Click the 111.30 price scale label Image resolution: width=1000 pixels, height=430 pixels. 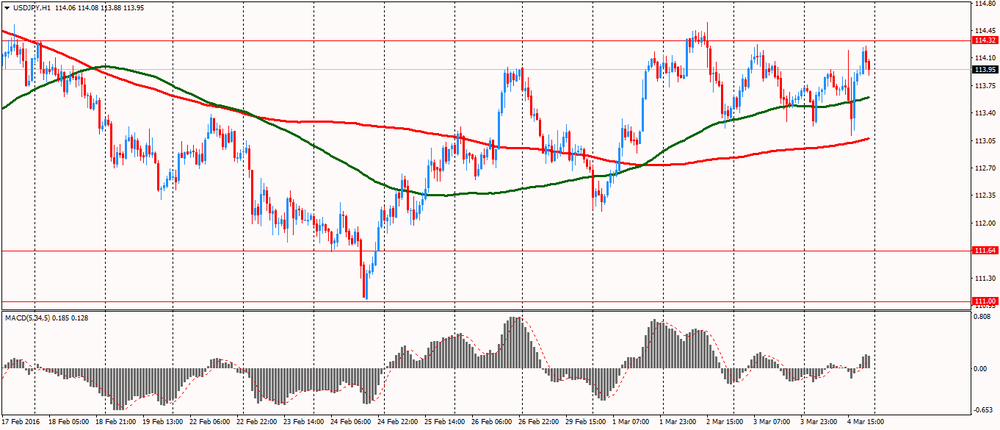984,278
